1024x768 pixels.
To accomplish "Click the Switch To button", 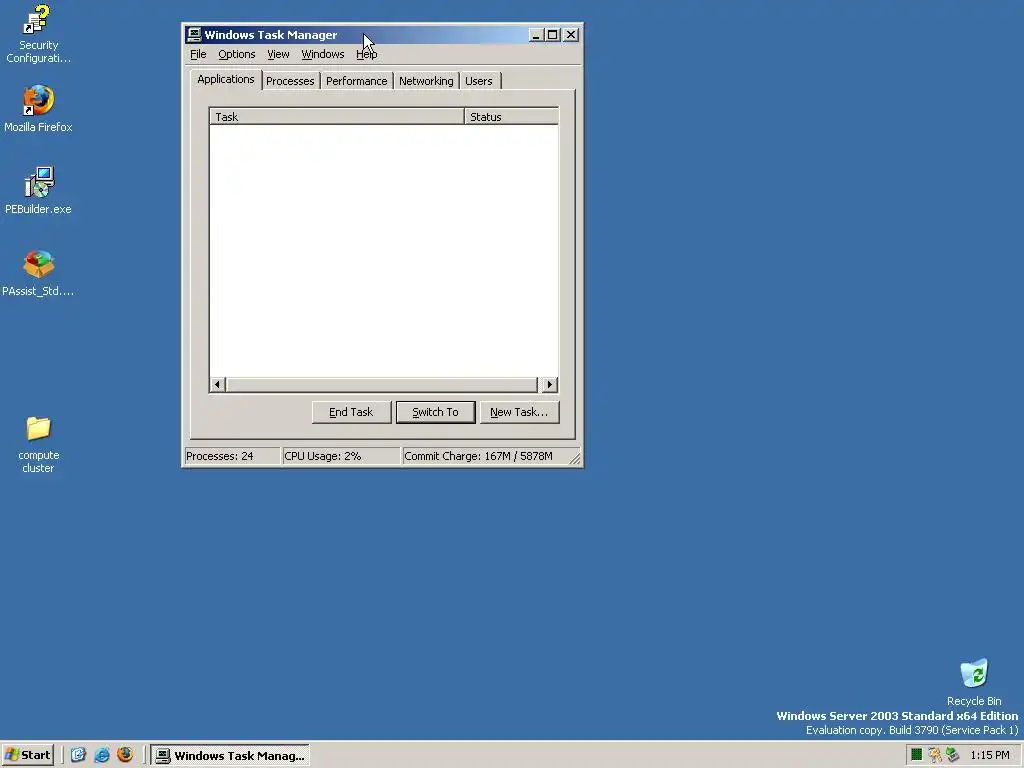I will [436, 412].
